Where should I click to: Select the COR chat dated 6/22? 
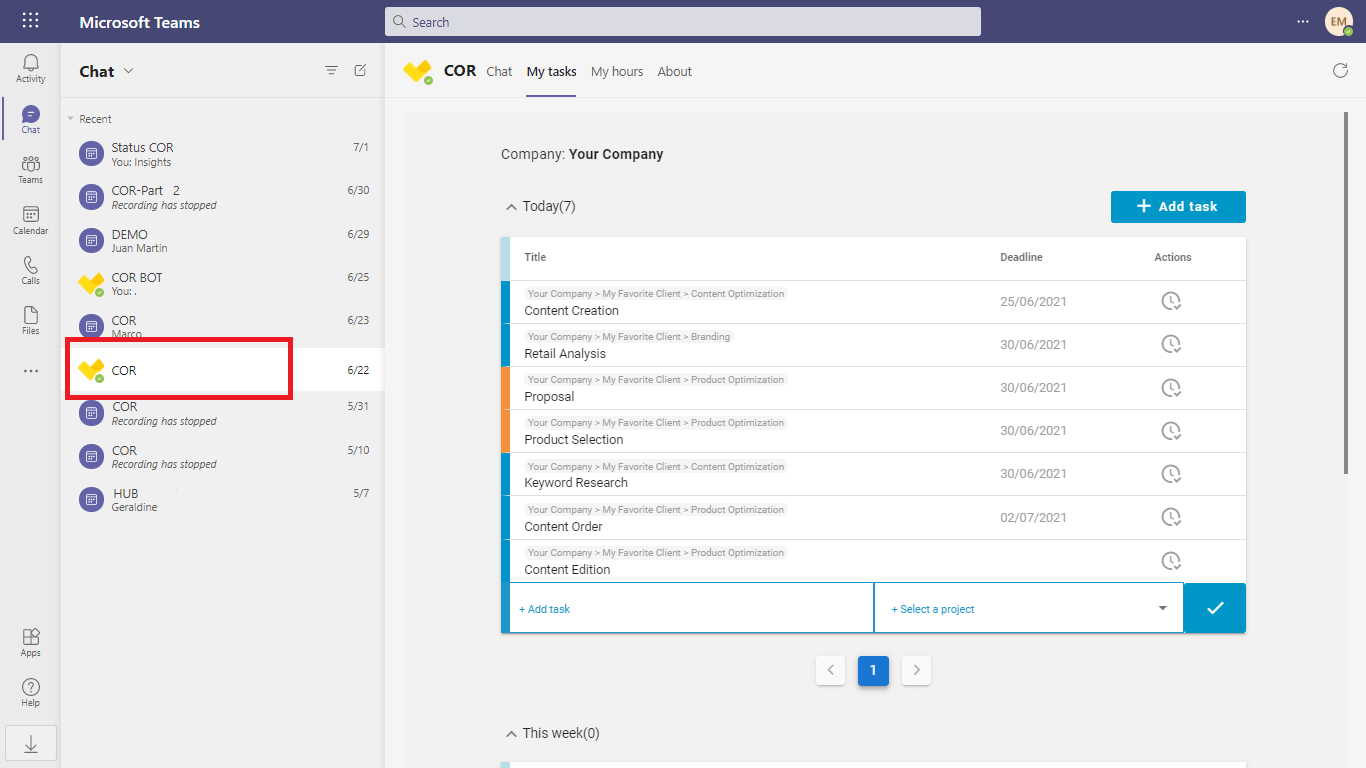tap(223, 370)
